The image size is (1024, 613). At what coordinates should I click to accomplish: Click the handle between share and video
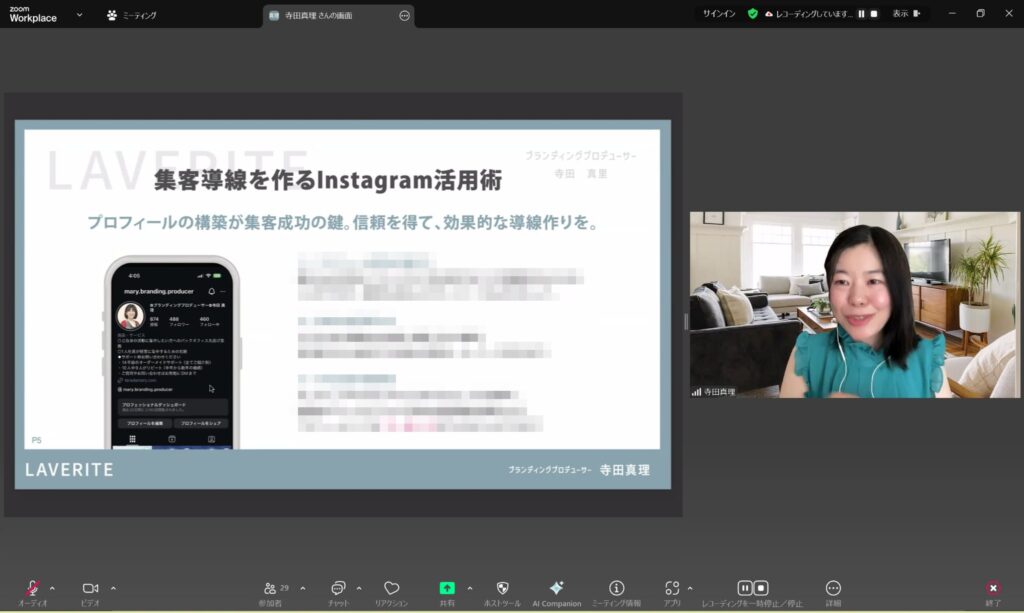coord(686,321)
